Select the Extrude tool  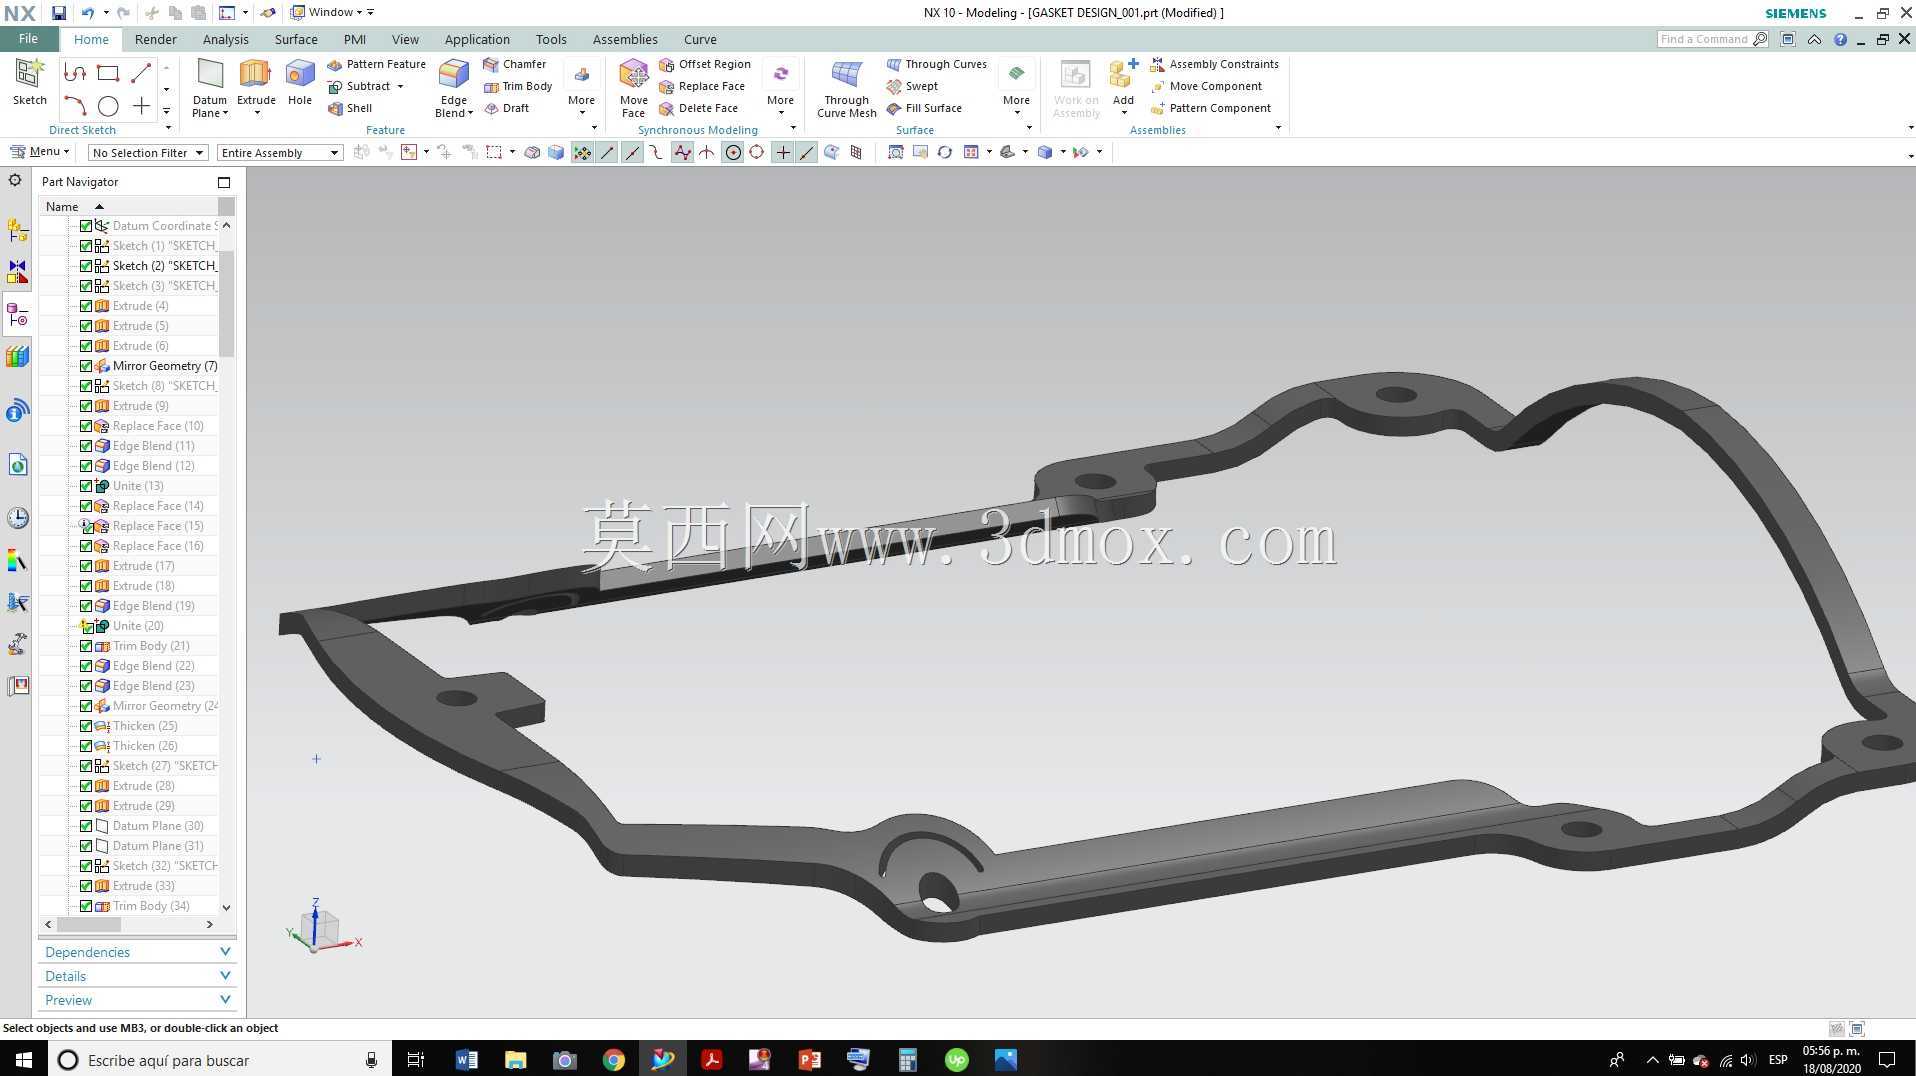click(x=256, y=81)
